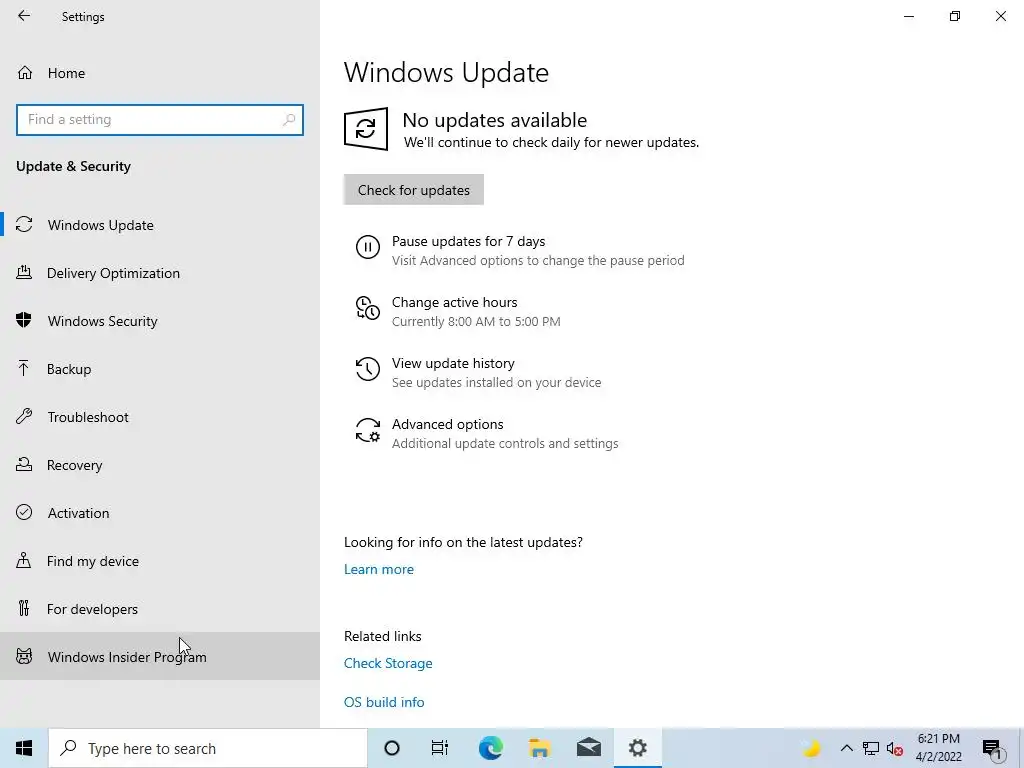Screen dimensions: 1024x768
Task: Click the Learn more link
Action: click(x=379, y=569)
